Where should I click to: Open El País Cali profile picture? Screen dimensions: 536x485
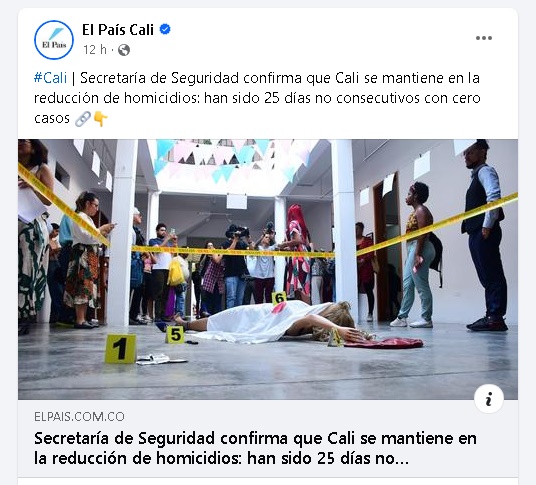[54, 40]
